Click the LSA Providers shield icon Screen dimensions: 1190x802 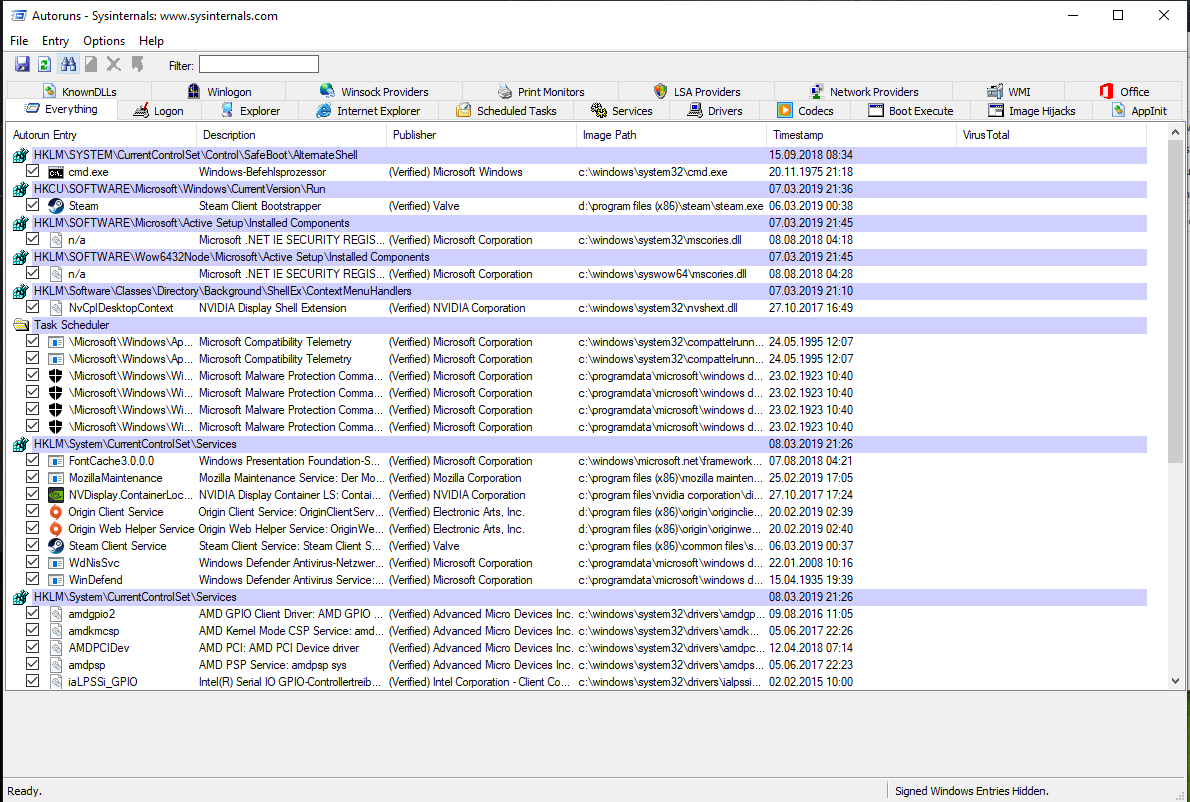[660, 91]
